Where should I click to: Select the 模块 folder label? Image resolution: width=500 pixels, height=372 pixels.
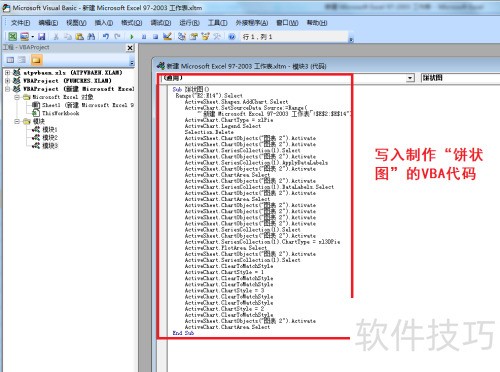[39, 121]
